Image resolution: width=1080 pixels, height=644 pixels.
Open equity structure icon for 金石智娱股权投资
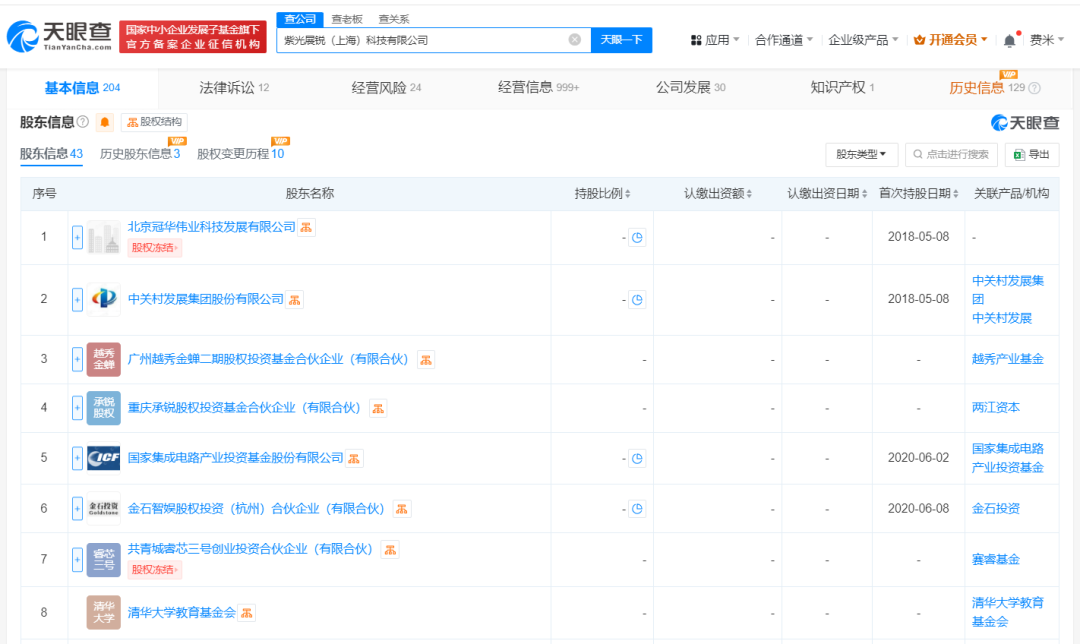(x=402, y=509)
